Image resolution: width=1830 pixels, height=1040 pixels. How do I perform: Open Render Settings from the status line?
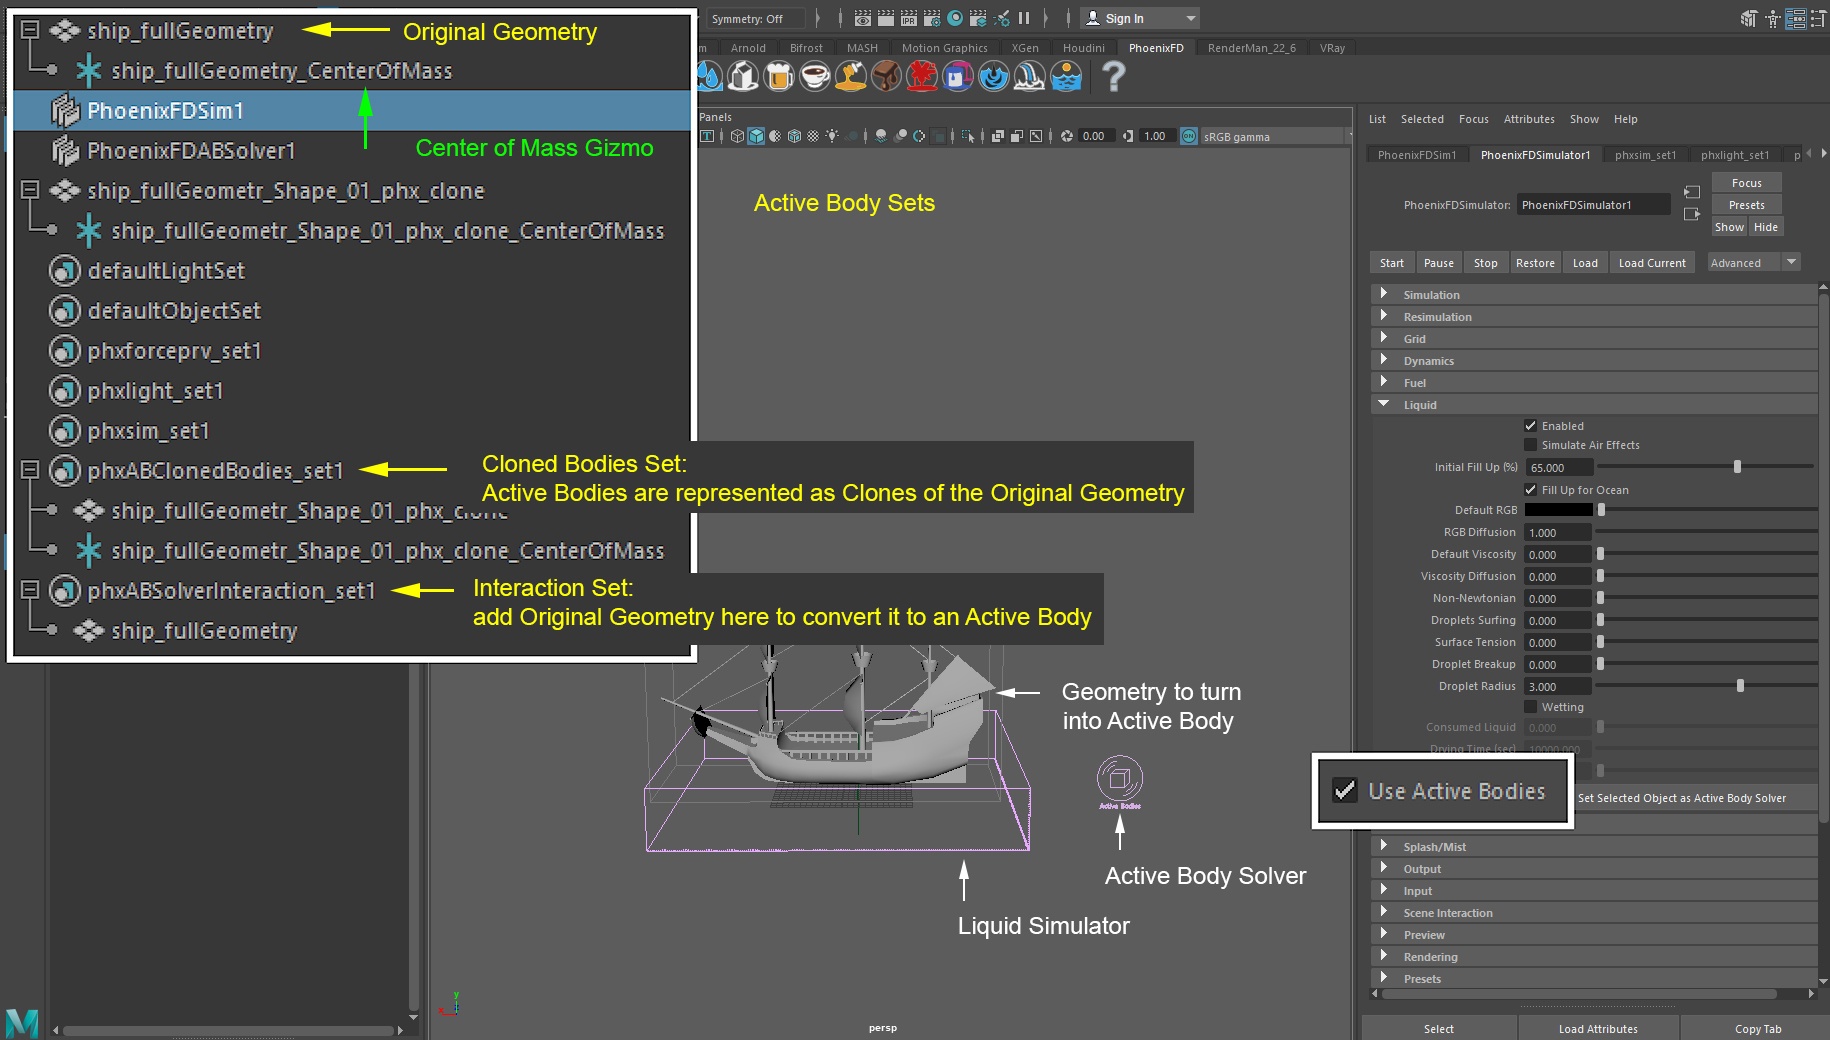tap(932, 18)
